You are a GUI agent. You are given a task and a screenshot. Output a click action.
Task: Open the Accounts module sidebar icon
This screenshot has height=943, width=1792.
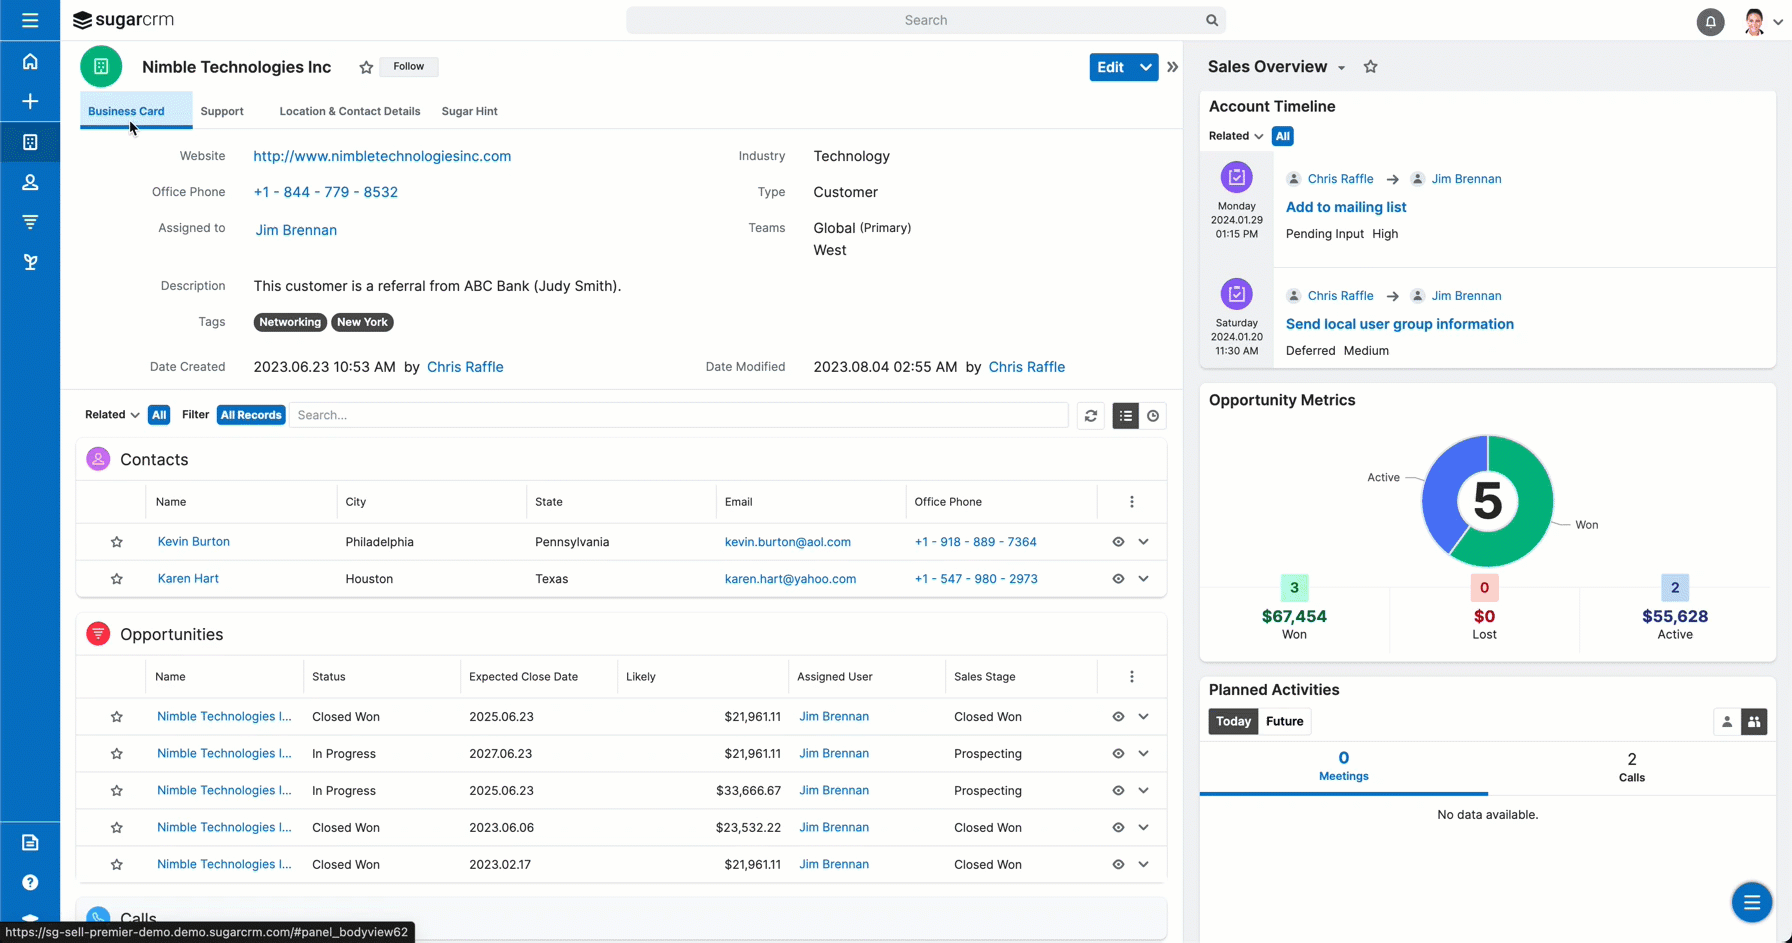(30, 142)
